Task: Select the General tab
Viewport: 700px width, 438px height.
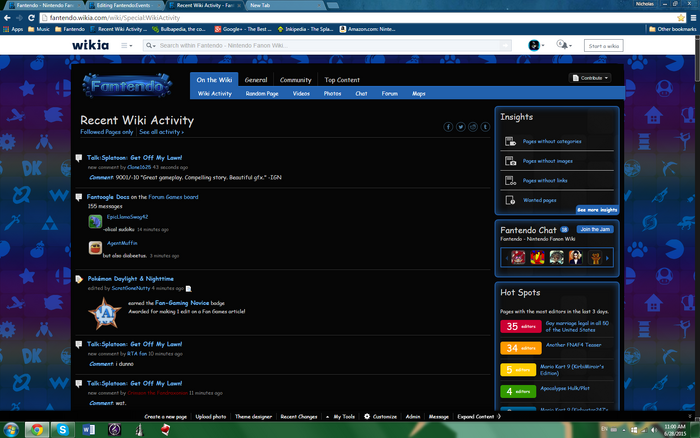Action: point(256,80)
